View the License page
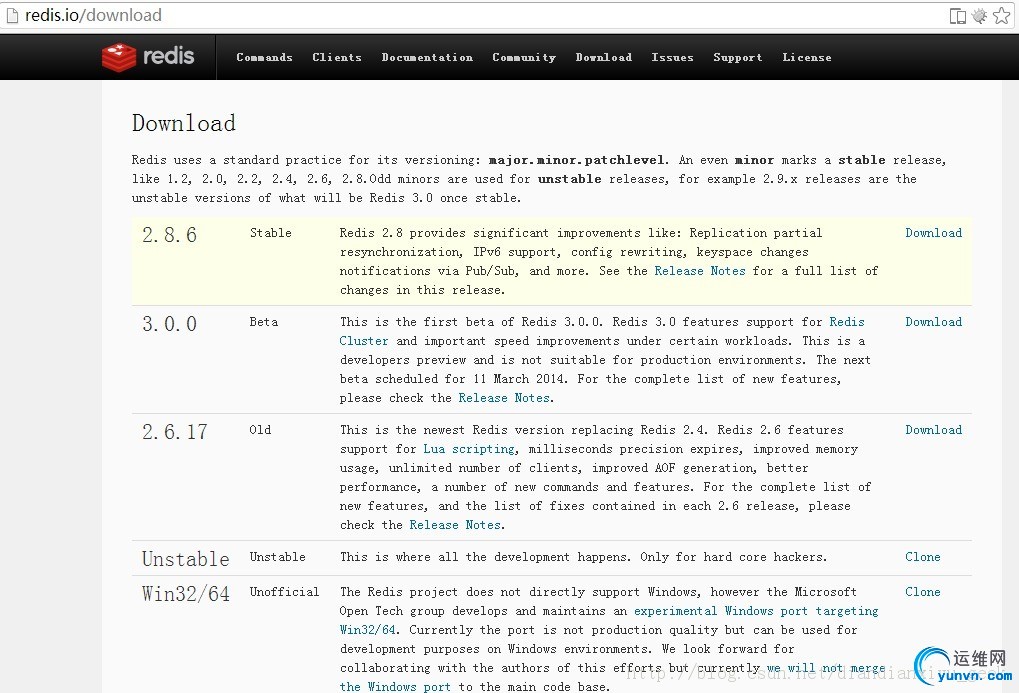 806,57
